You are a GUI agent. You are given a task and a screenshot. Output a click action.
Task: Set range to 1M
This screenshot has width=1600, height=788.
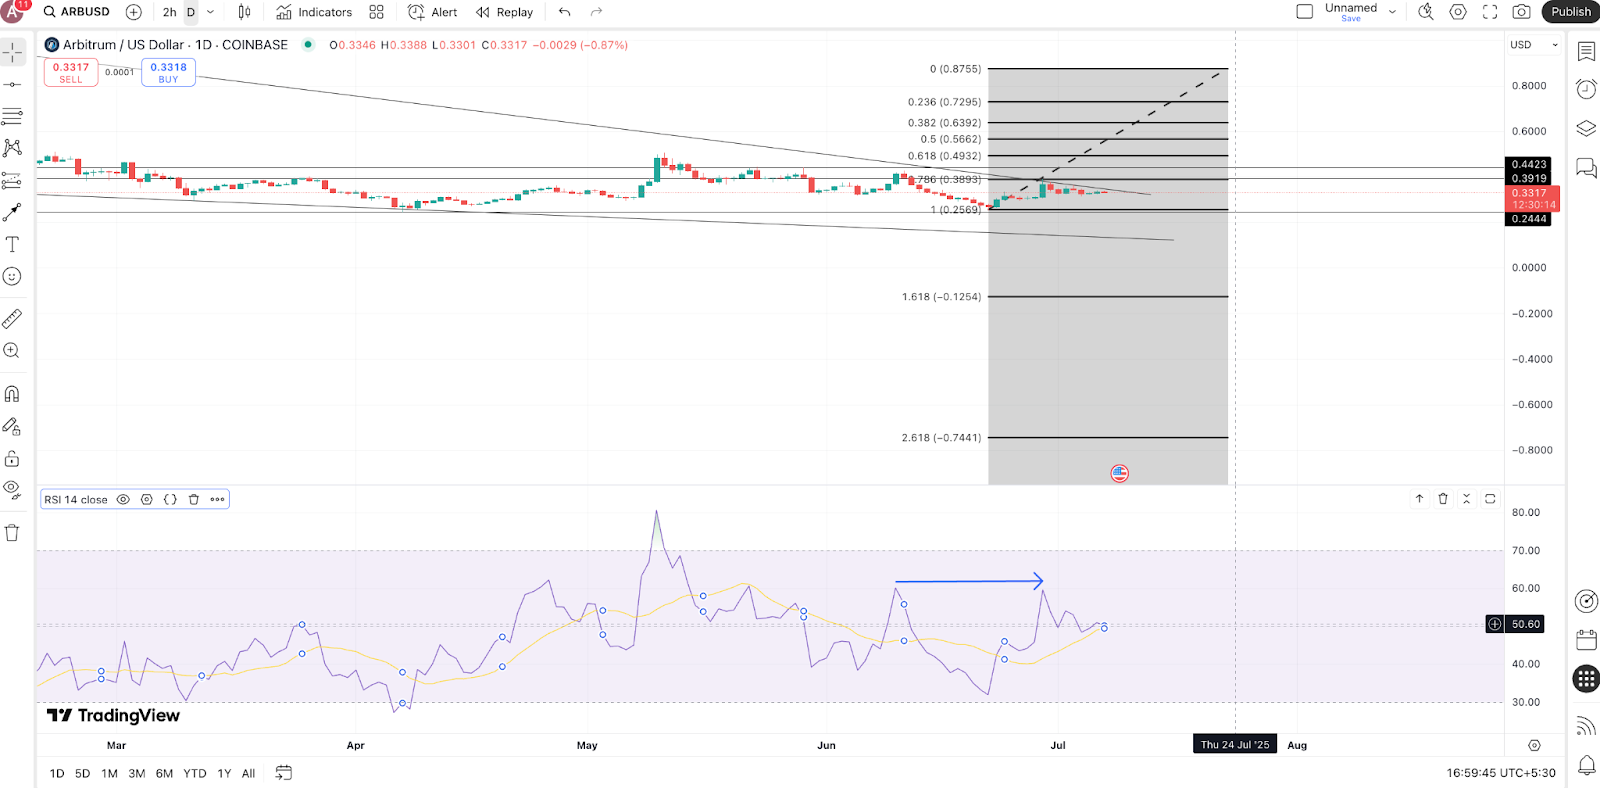[110, 773]
